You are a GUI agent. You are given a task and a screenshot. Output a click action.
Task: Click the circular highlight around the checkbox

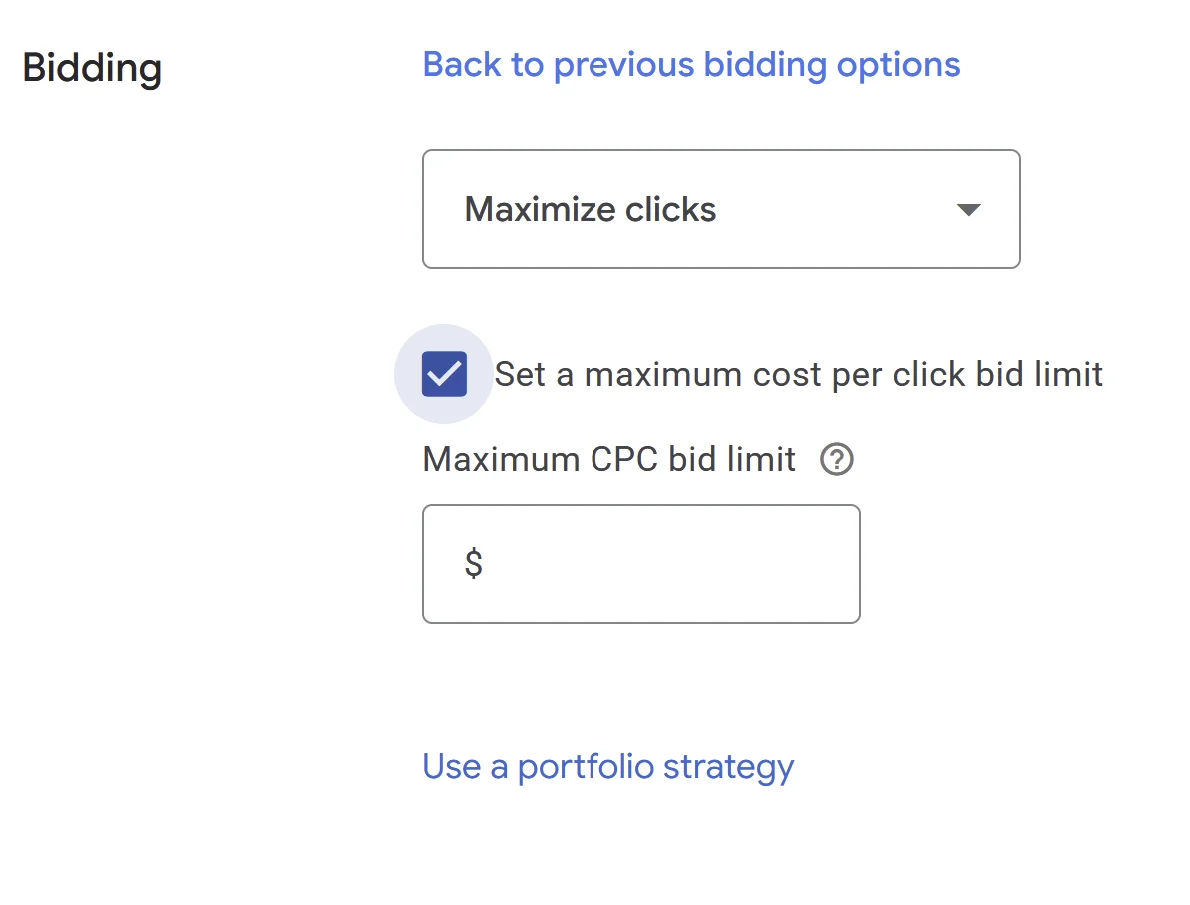pyautogui.click(x=444, y=374)
